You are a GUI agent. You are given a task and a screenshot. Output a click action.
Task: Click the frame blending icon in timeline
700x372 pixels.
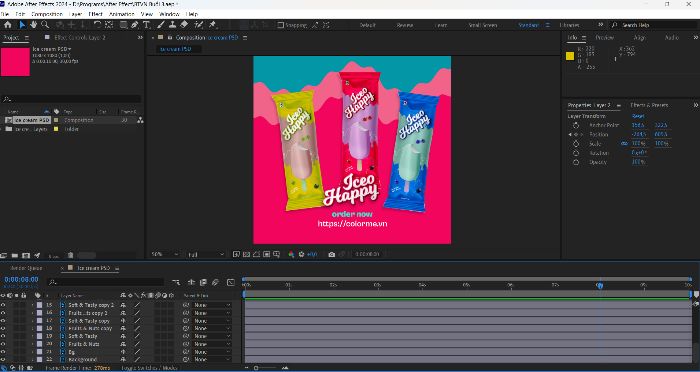point(203,282)
